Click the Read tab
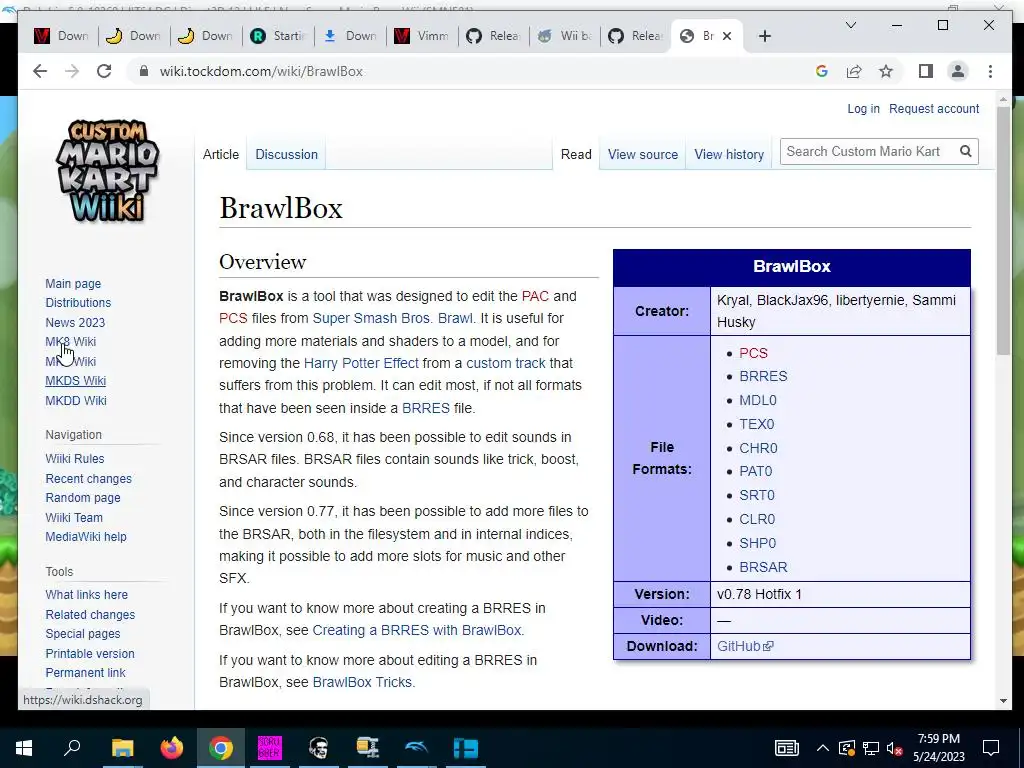Viewport: 1024px width, 768px height. click(x=576, y=155)
